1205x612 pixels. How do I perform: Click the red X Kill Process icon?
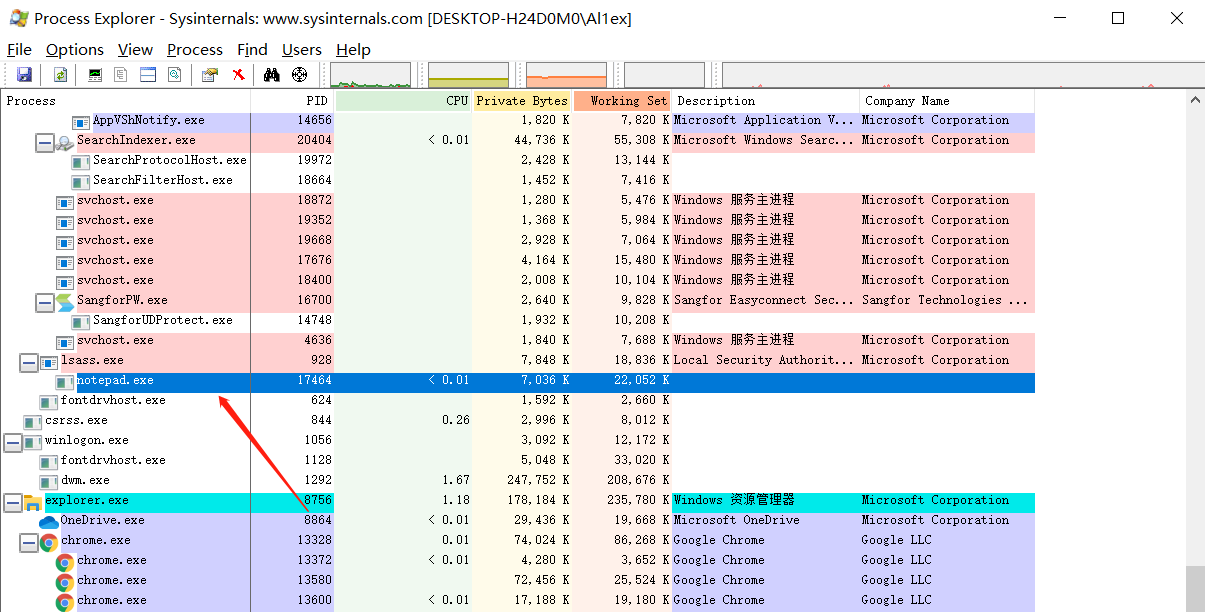[x=238, y=74]
